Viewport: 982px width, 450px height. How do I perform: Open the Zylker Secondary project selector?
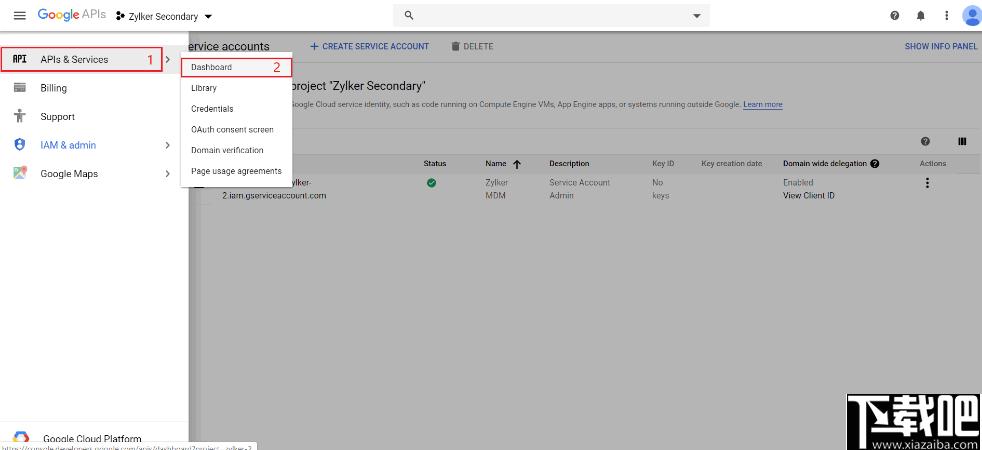pos(165,16)
